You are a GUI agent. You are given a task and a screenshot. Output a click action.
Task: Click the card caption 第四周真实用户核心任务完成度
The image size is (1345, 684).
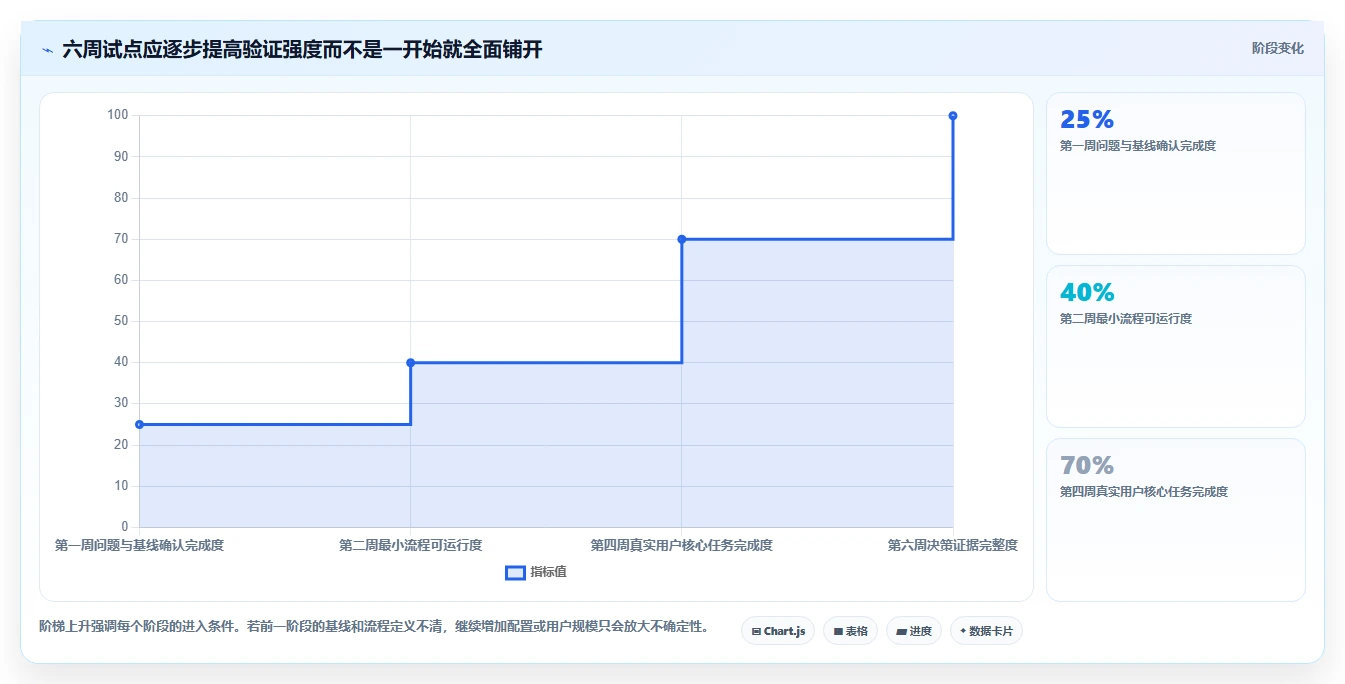coord(1144,492)
